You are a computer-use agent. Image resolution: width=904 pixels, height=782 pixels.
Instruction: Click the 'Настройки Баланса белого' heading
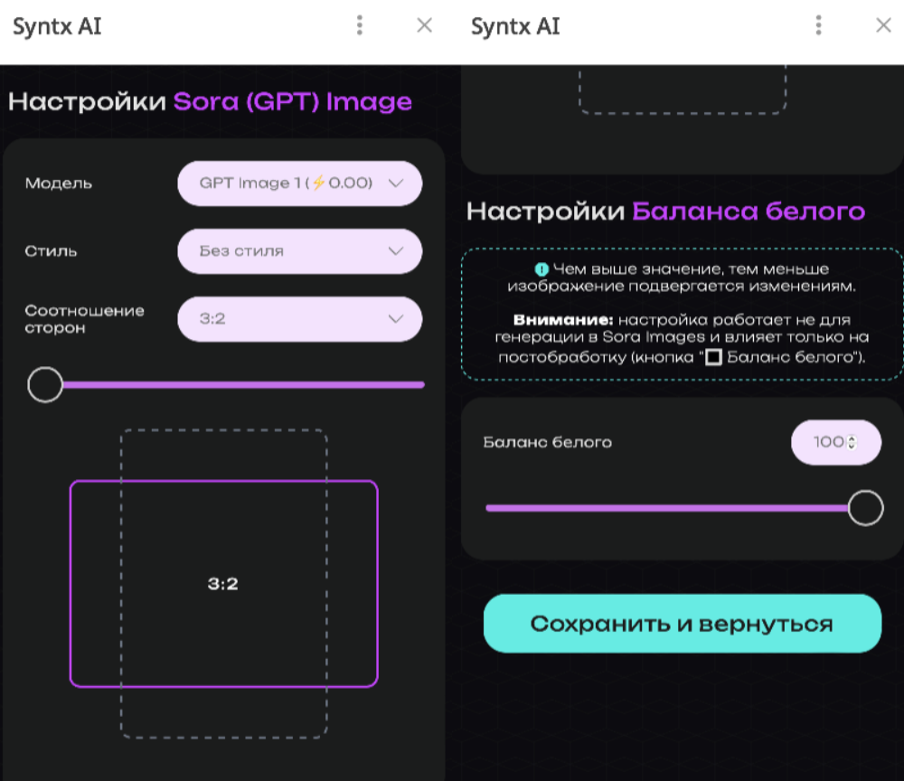click(x=665, y=211)
